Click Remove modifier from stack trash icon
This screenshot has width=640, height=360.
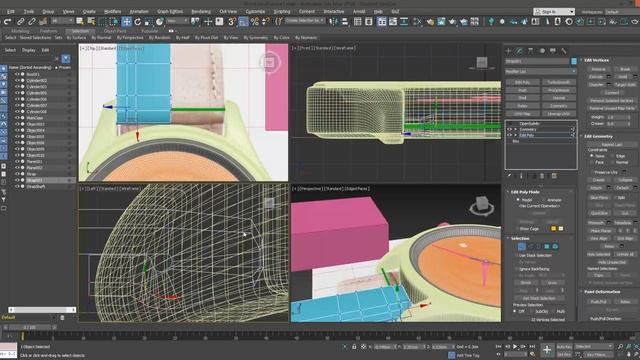point(542,176)
